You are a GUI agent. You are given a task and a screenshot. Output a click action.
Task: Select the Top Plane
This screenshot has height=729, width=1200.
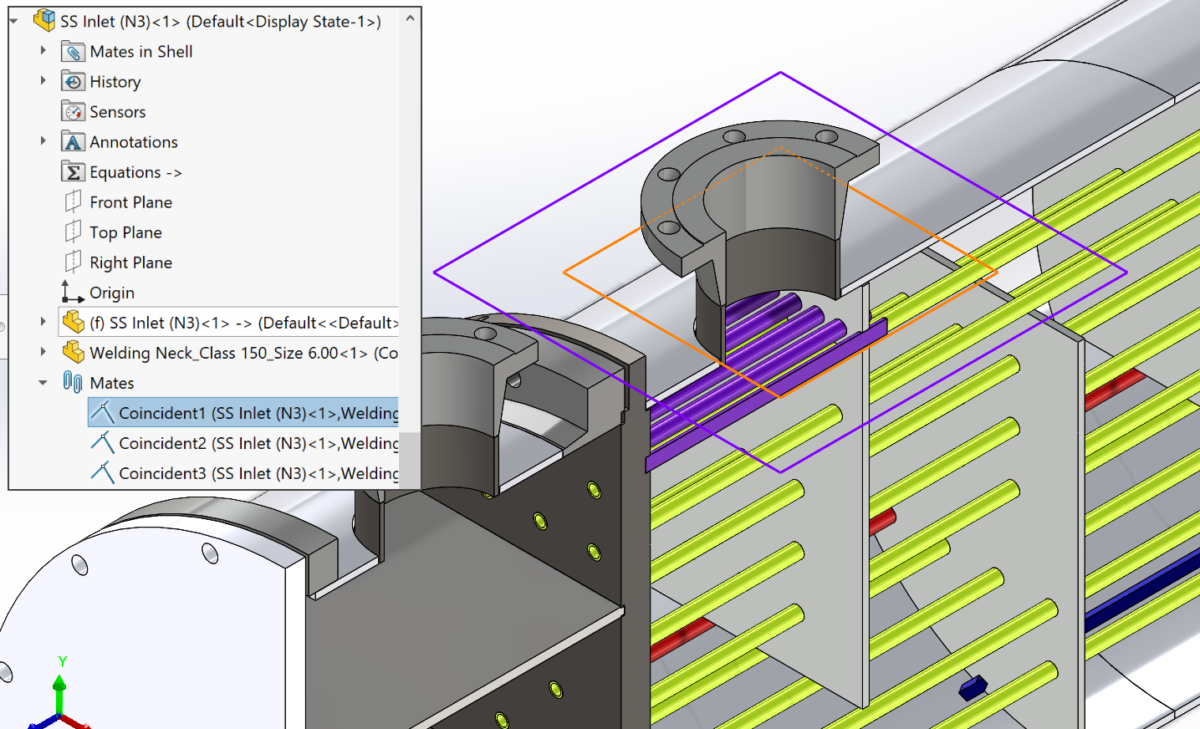pyautogui.click(x=126, y=231)
